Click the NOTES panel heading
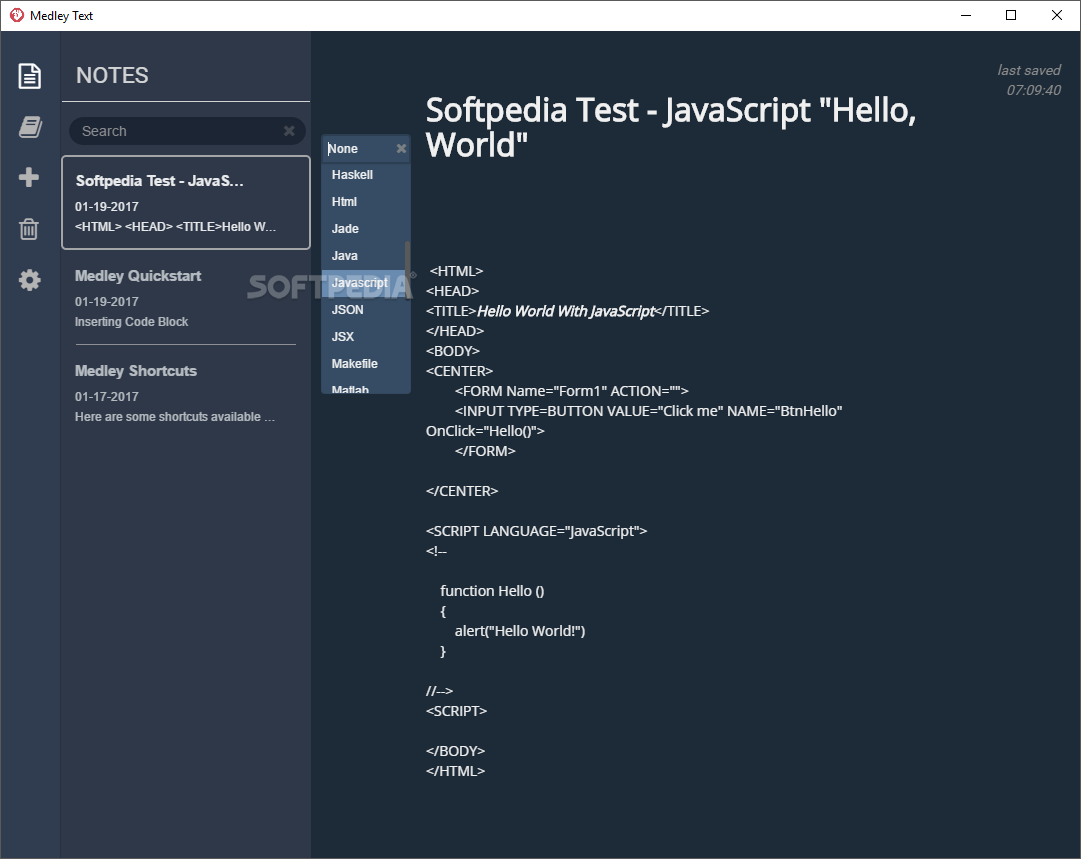The image size is (1081, 859). [112, 75]
